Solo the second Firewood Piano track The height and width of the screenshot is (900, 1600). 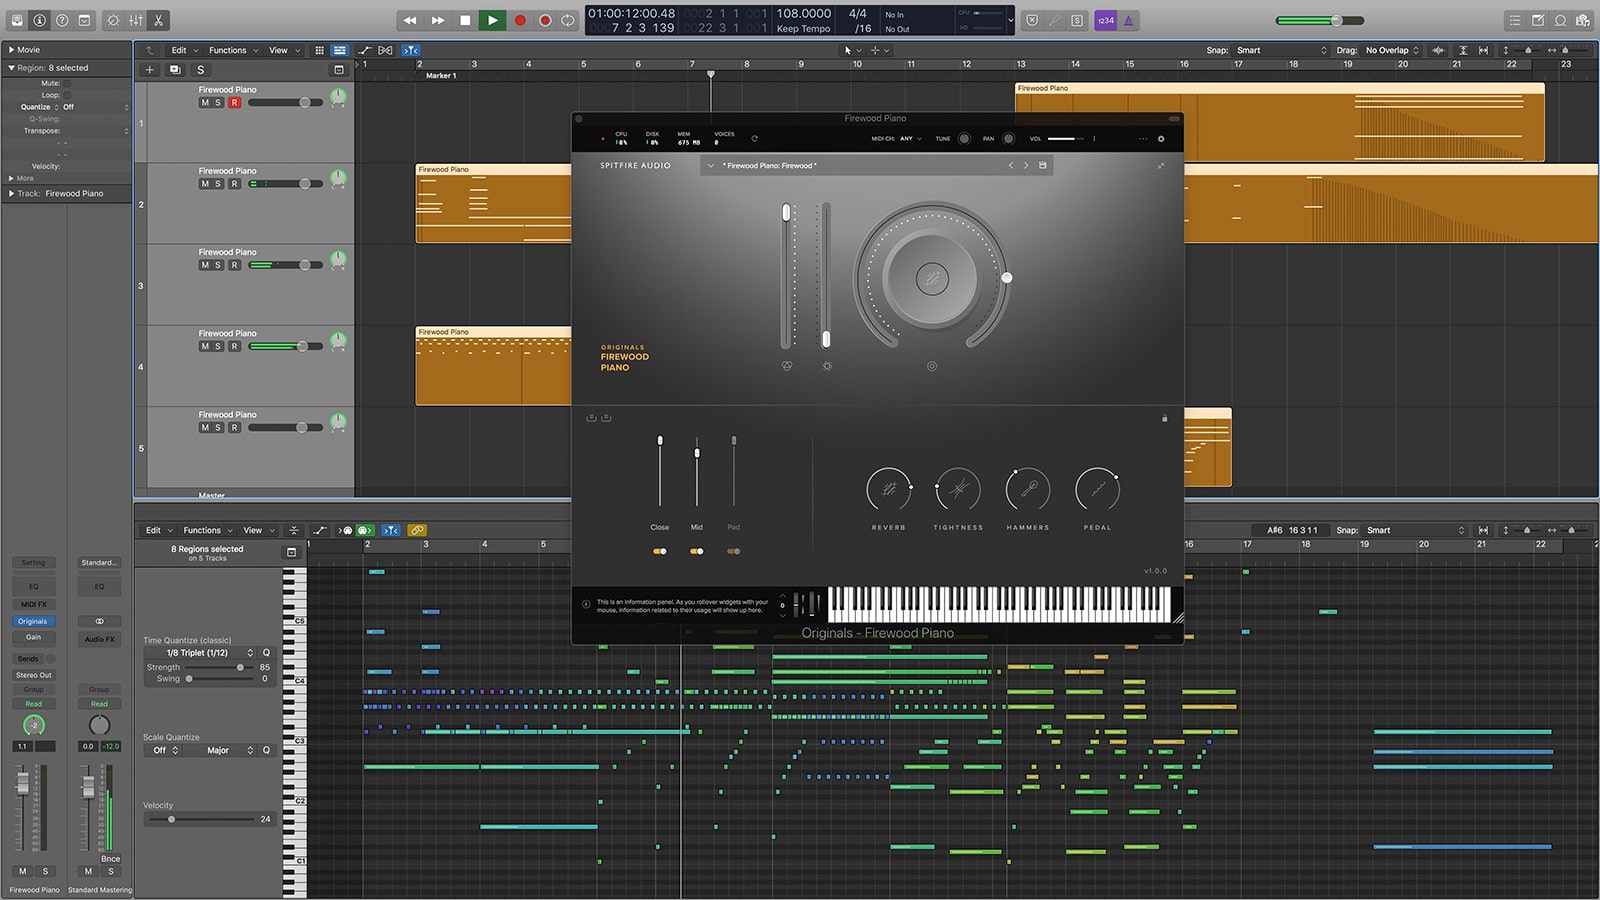(216, 183)
